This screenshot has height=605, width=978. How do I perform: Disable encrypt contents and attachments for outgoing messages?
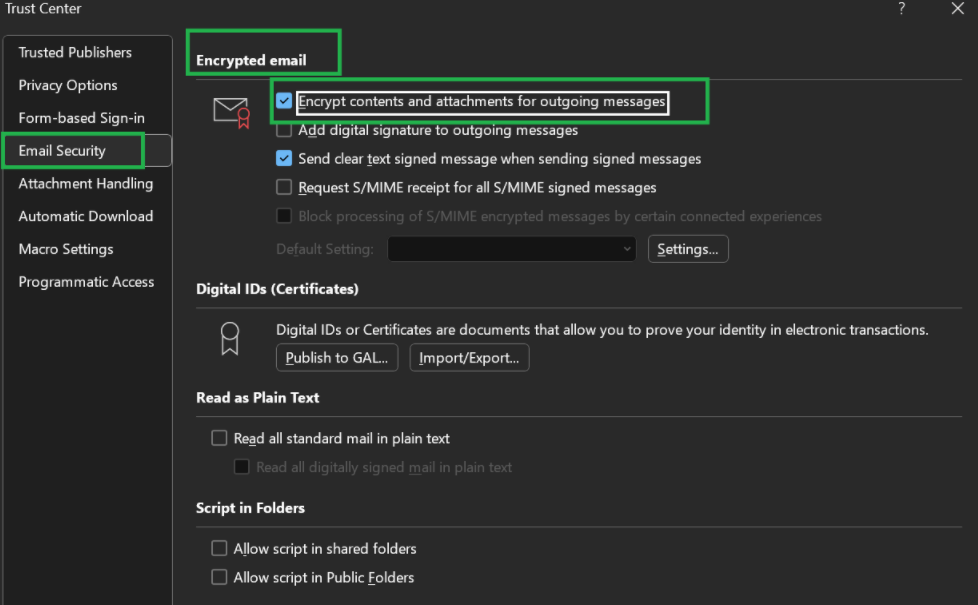point(284,101)
